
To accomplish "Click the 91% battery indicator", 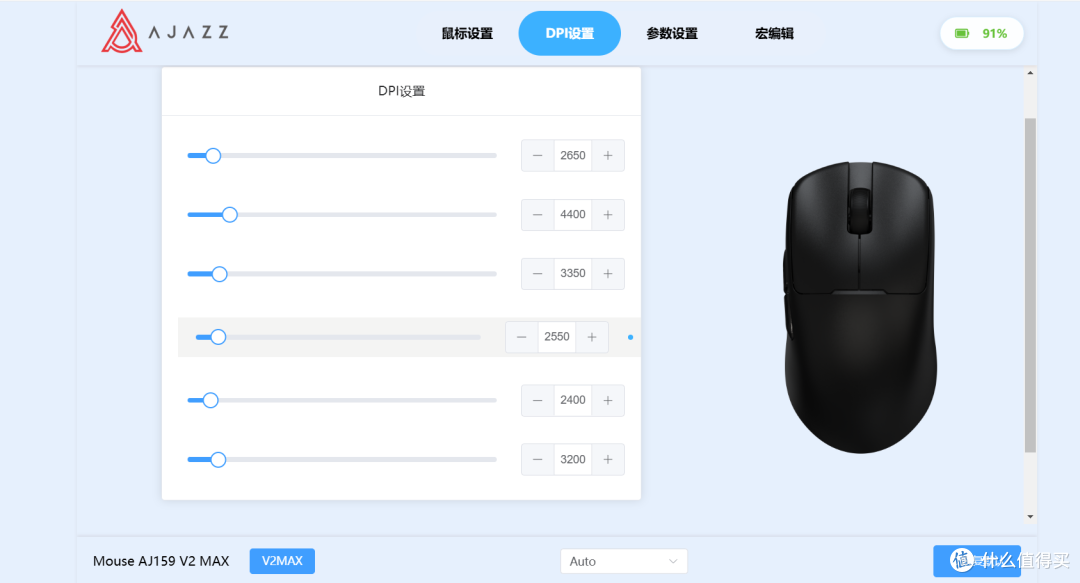I will tap(982, 33).
